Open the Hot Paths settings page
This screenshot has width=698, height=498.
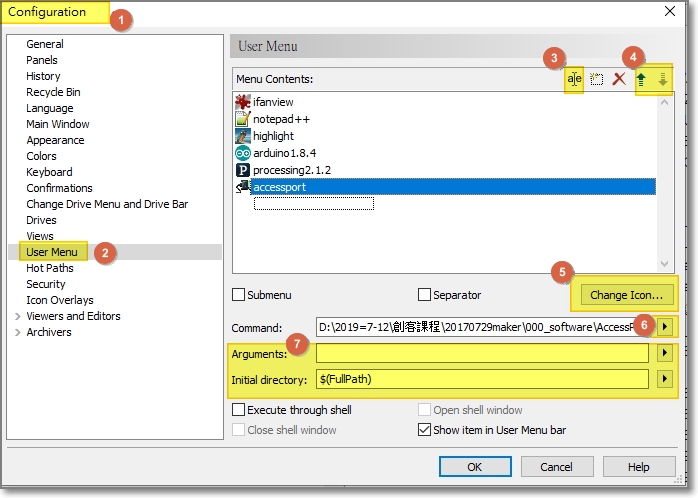[x=49, y=268]
